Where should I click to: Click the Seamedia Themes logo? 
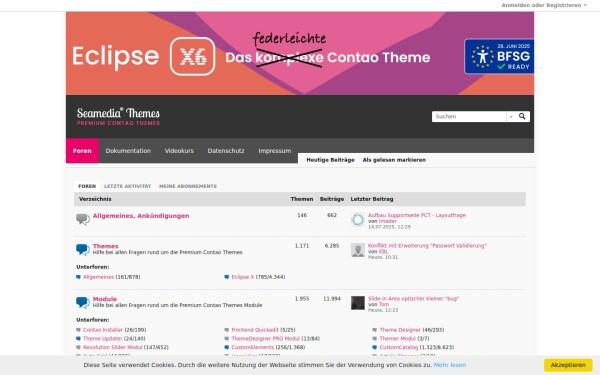point(118,117)
